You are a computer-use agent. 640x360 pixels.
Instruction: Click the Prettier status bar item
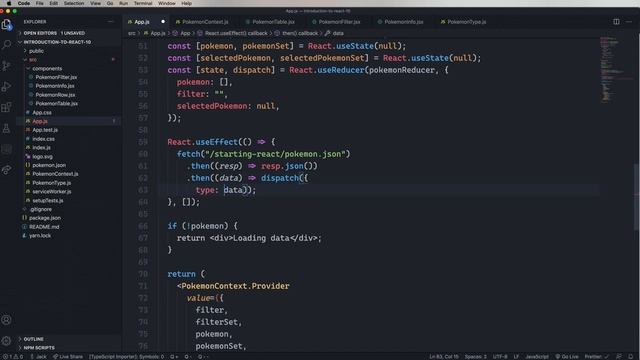click(596, 357)
